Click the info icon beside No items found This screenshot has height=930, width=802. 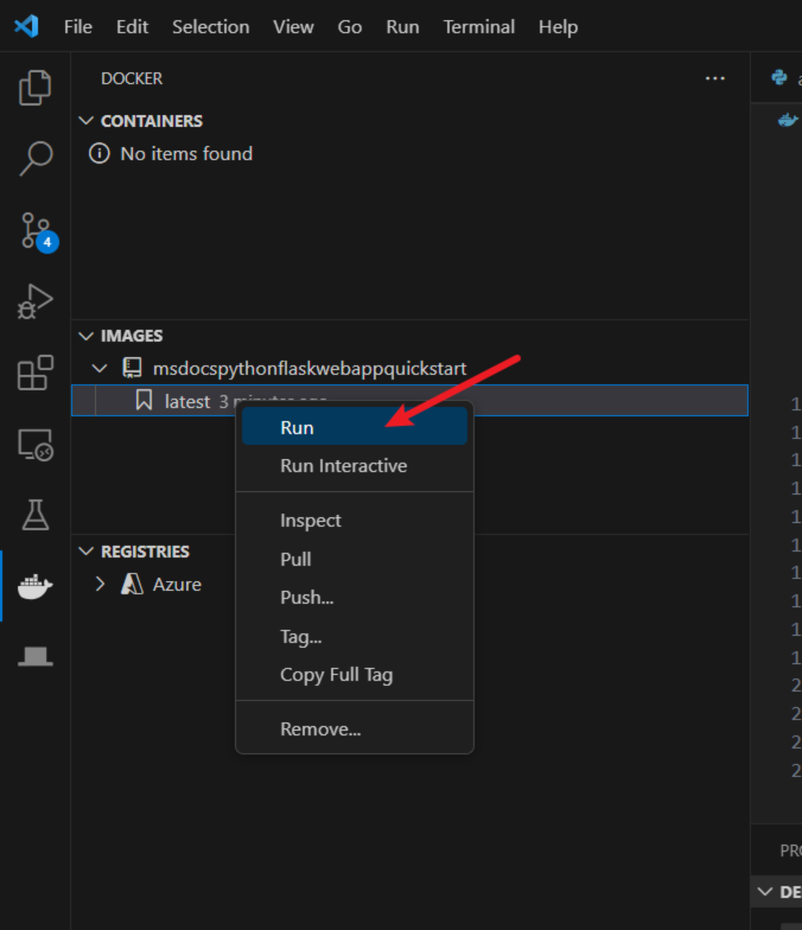pyautogui.click(x=99, y=154)
